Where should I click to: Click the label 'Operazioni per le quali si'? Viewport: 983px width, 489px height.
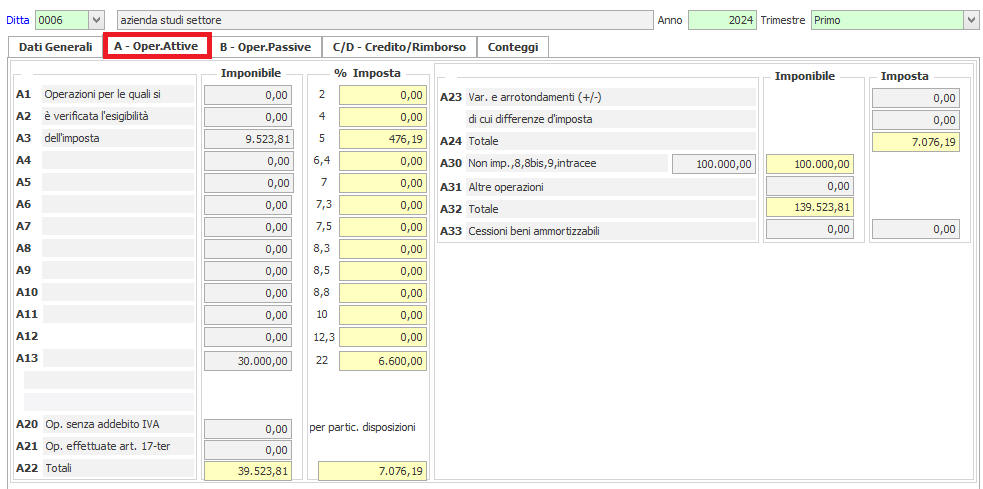click(103, 94)
